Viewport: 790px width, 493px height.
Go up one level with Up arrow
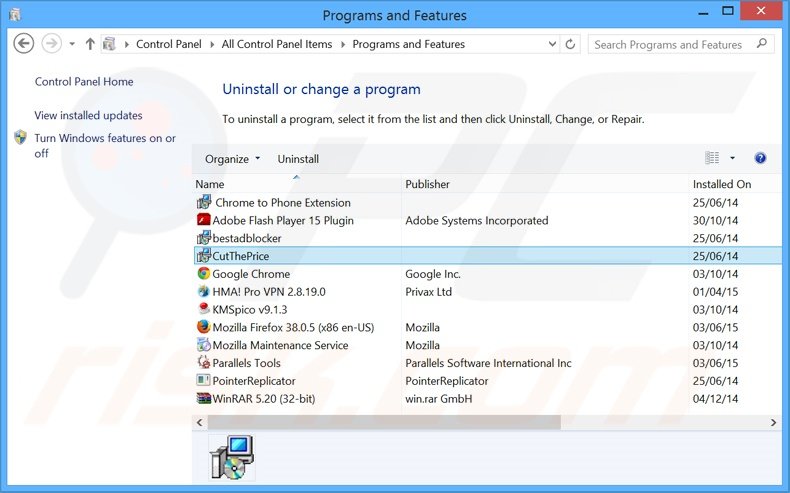click(x=90, y=44)
